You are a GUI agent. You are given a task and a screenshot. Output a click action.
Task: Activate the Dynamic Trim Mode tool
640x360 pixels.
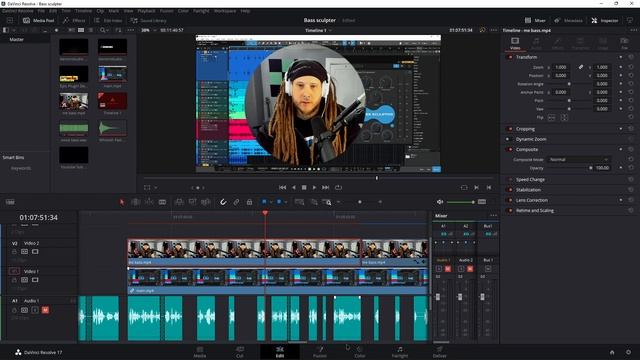pos(149,202)
